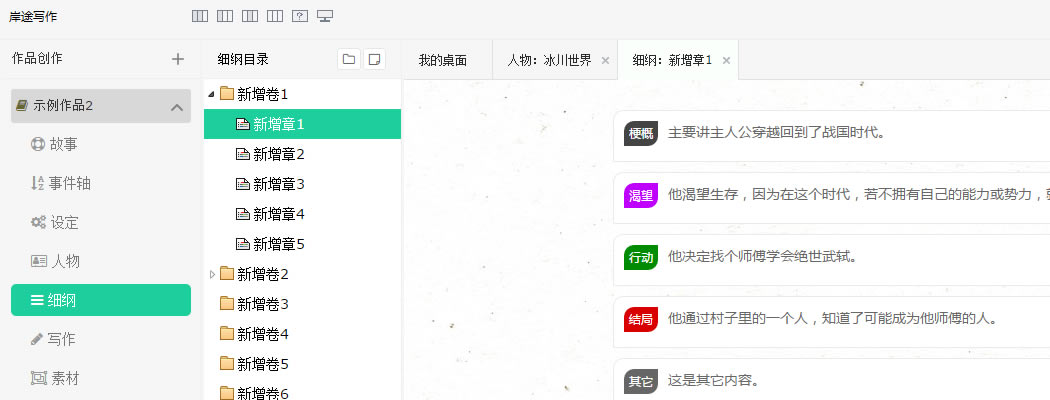This screenshot has width=1050, height=400.
Task: Switch to 人物：冰川世界 tab
Action: coord(550,60)
